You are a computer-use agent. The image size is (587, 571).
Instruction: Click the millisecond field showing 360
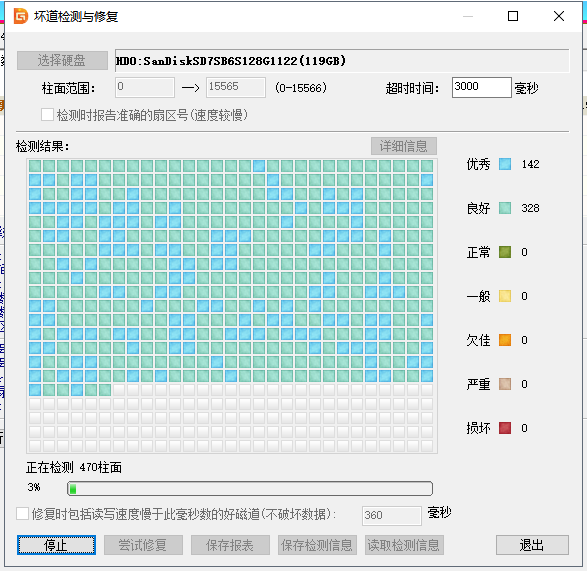(x=392, y=515)
